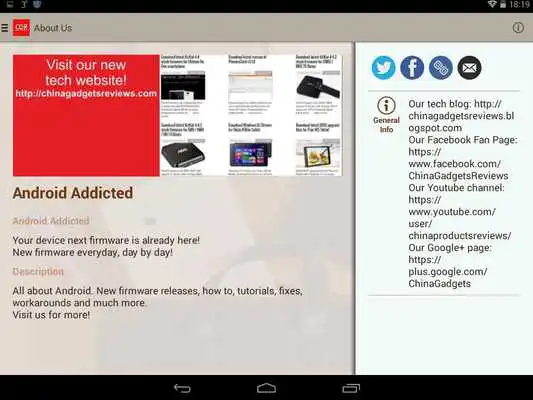Viewport: 533px width, 400px height.
Task: Open the Facebook social icon
Action: 412,68
